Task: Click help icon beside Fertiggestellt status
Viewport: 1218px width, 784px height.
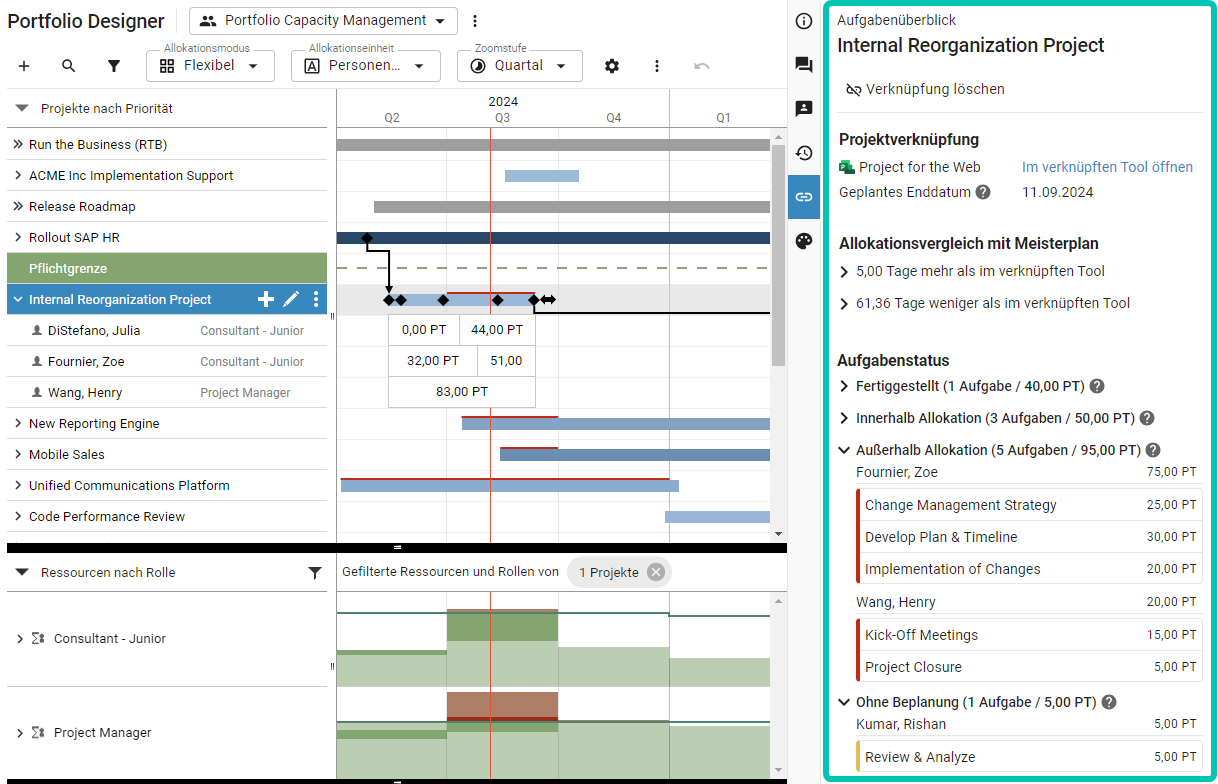Action: click(1097, 386)
